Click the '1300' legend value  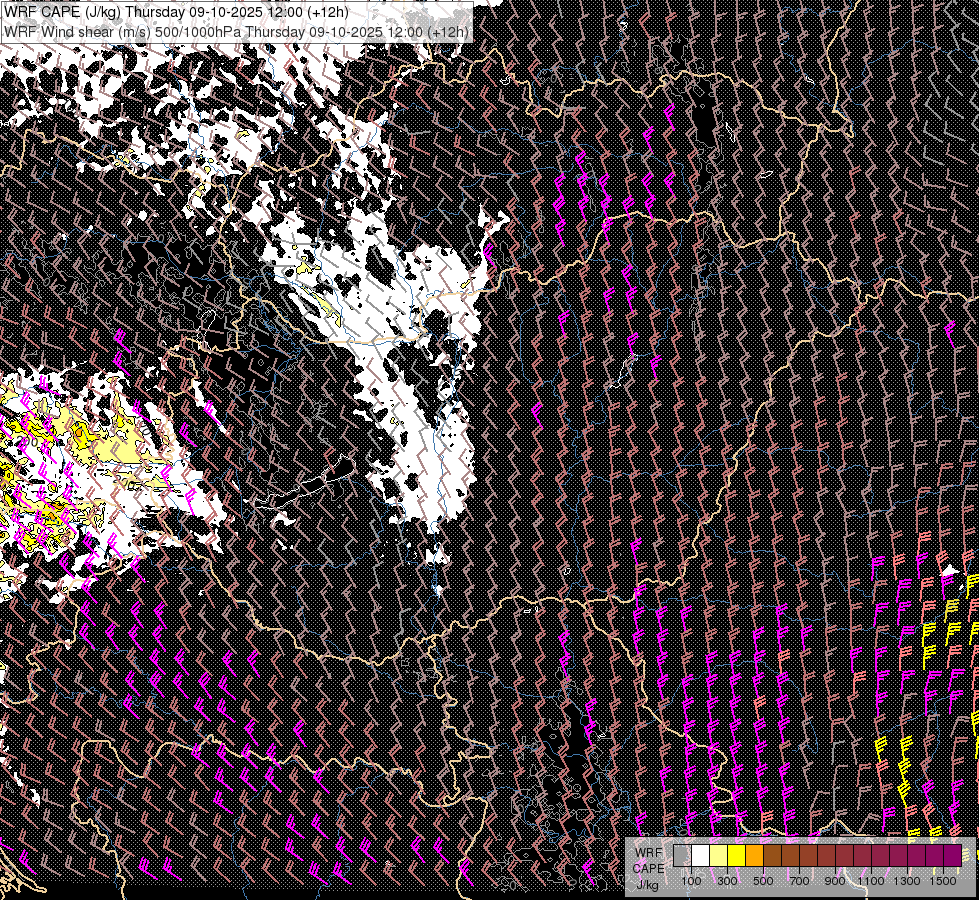click(907, 881)
